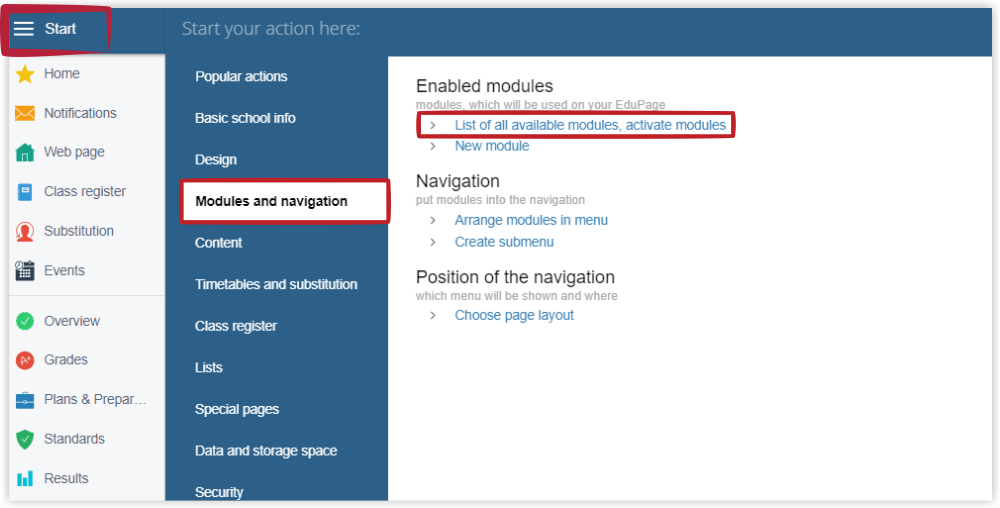
Task: Open the red Grades icon
Action: 25,360
